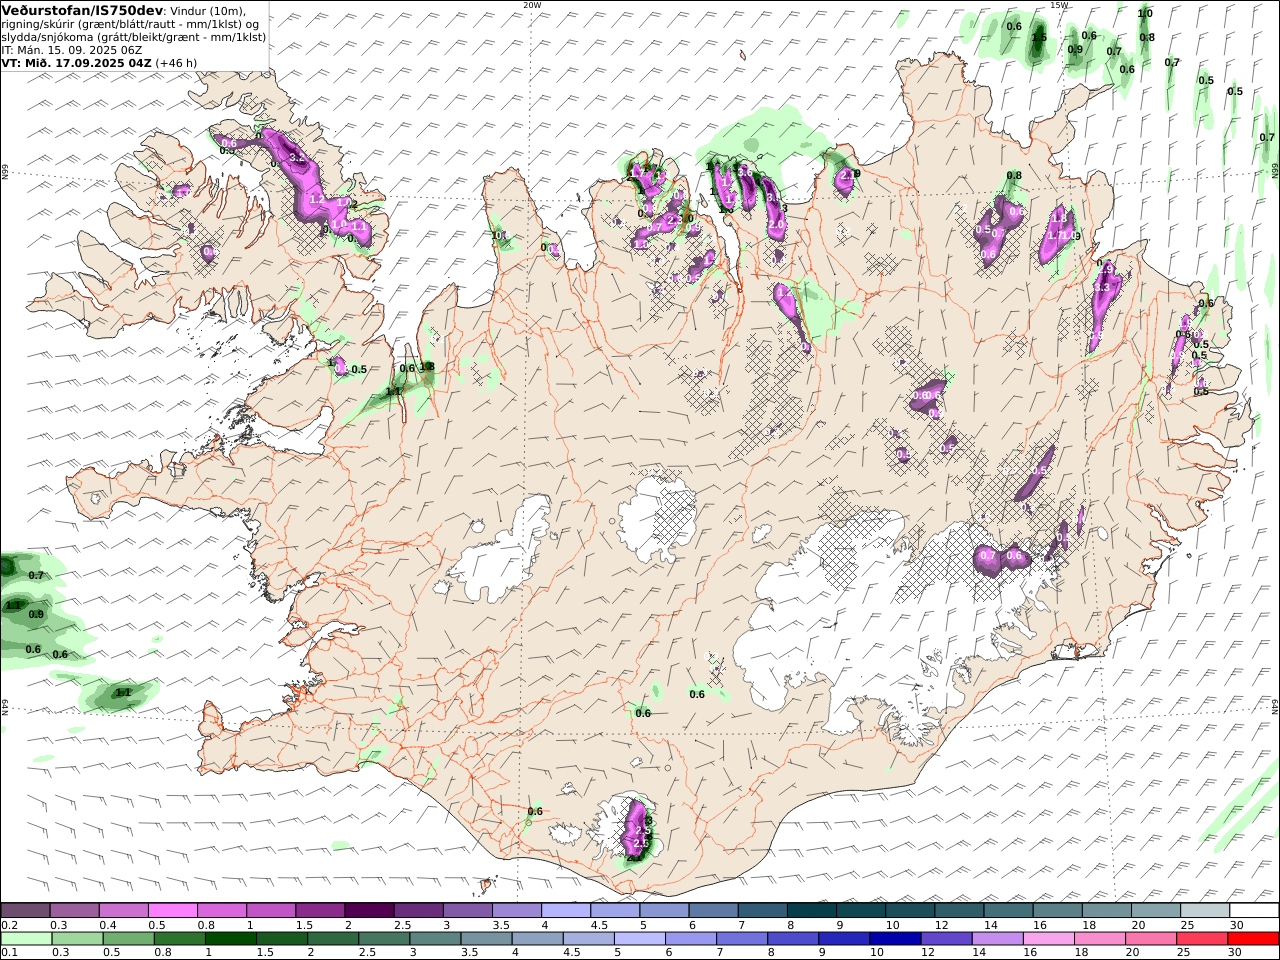The image size is (1280, 960).
Task: Select the deep navy 10 swatch, lower scale
Action: click(x=895, y=939)
